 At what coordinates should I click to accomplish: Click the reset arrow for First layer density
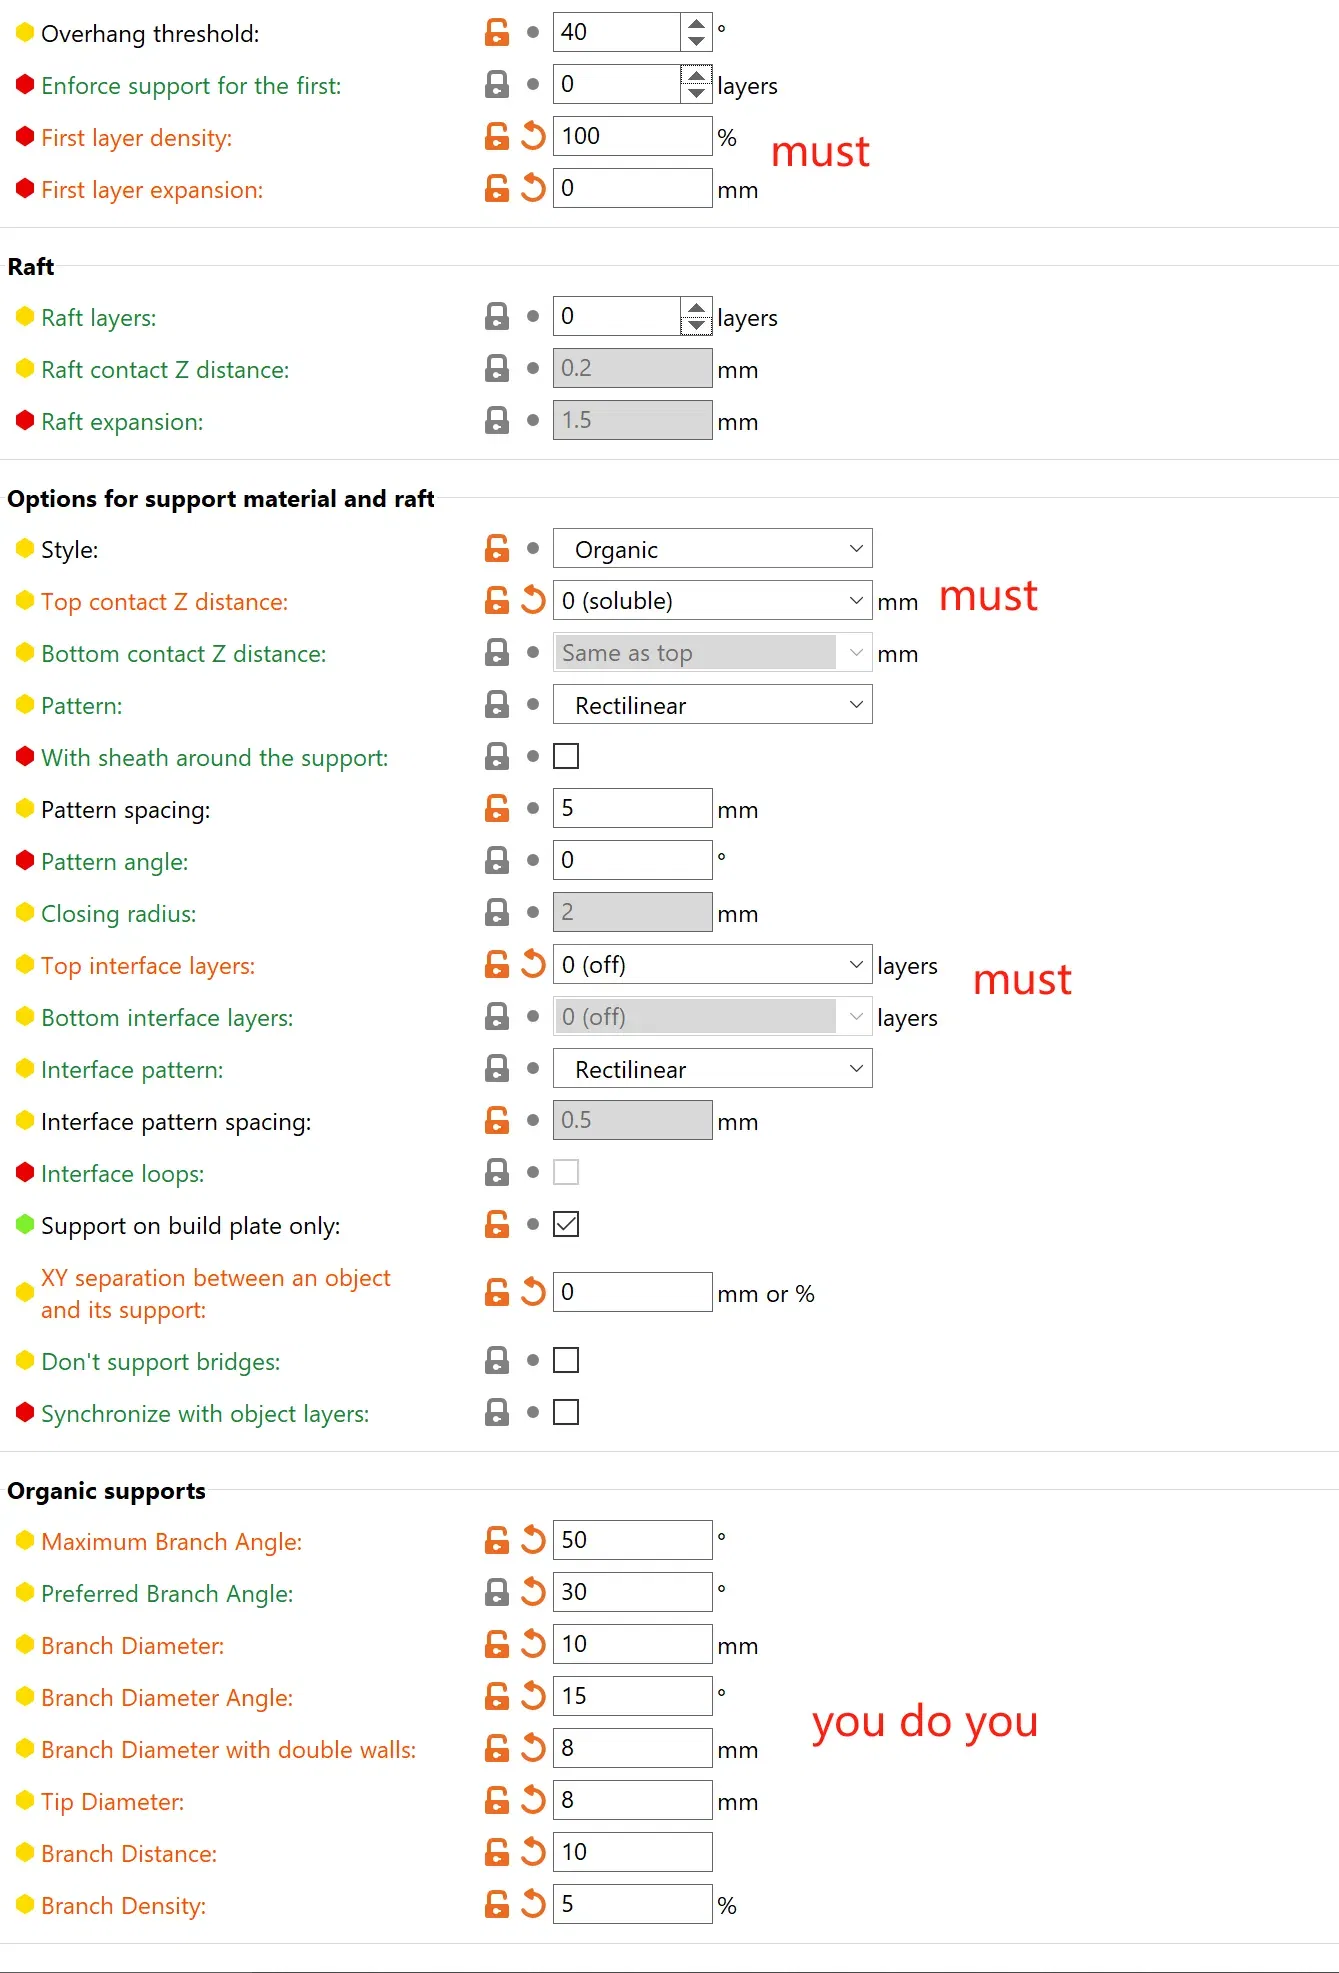point(533,136)
